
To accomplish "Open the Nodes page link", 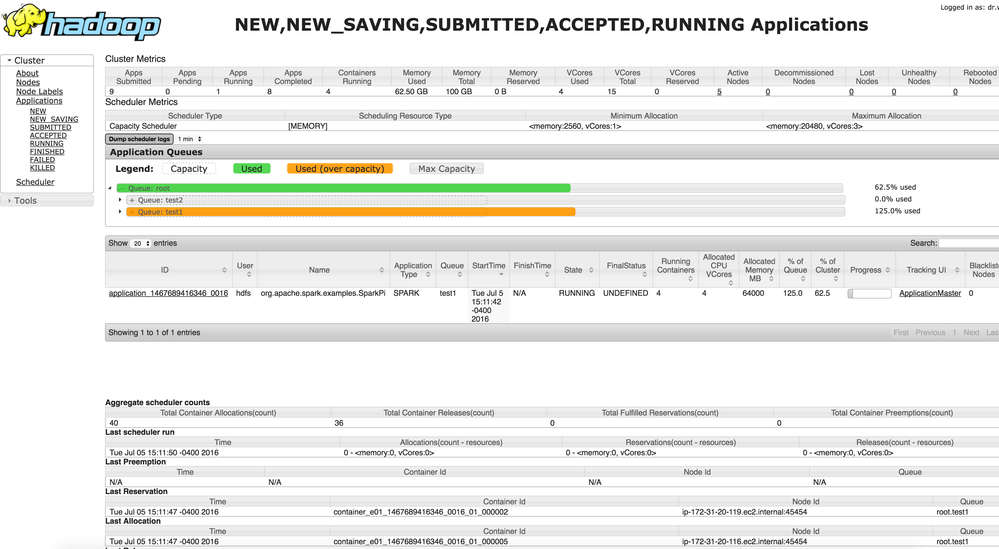I will [x=28, y=82].
